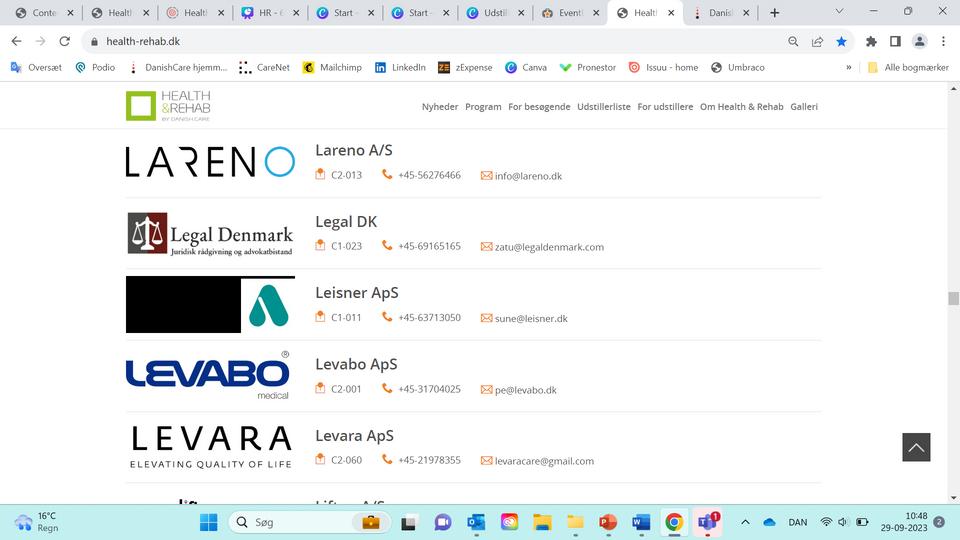
Task: Open the Leisner ApS exhibitor entry
Action: tap(357, 293)
